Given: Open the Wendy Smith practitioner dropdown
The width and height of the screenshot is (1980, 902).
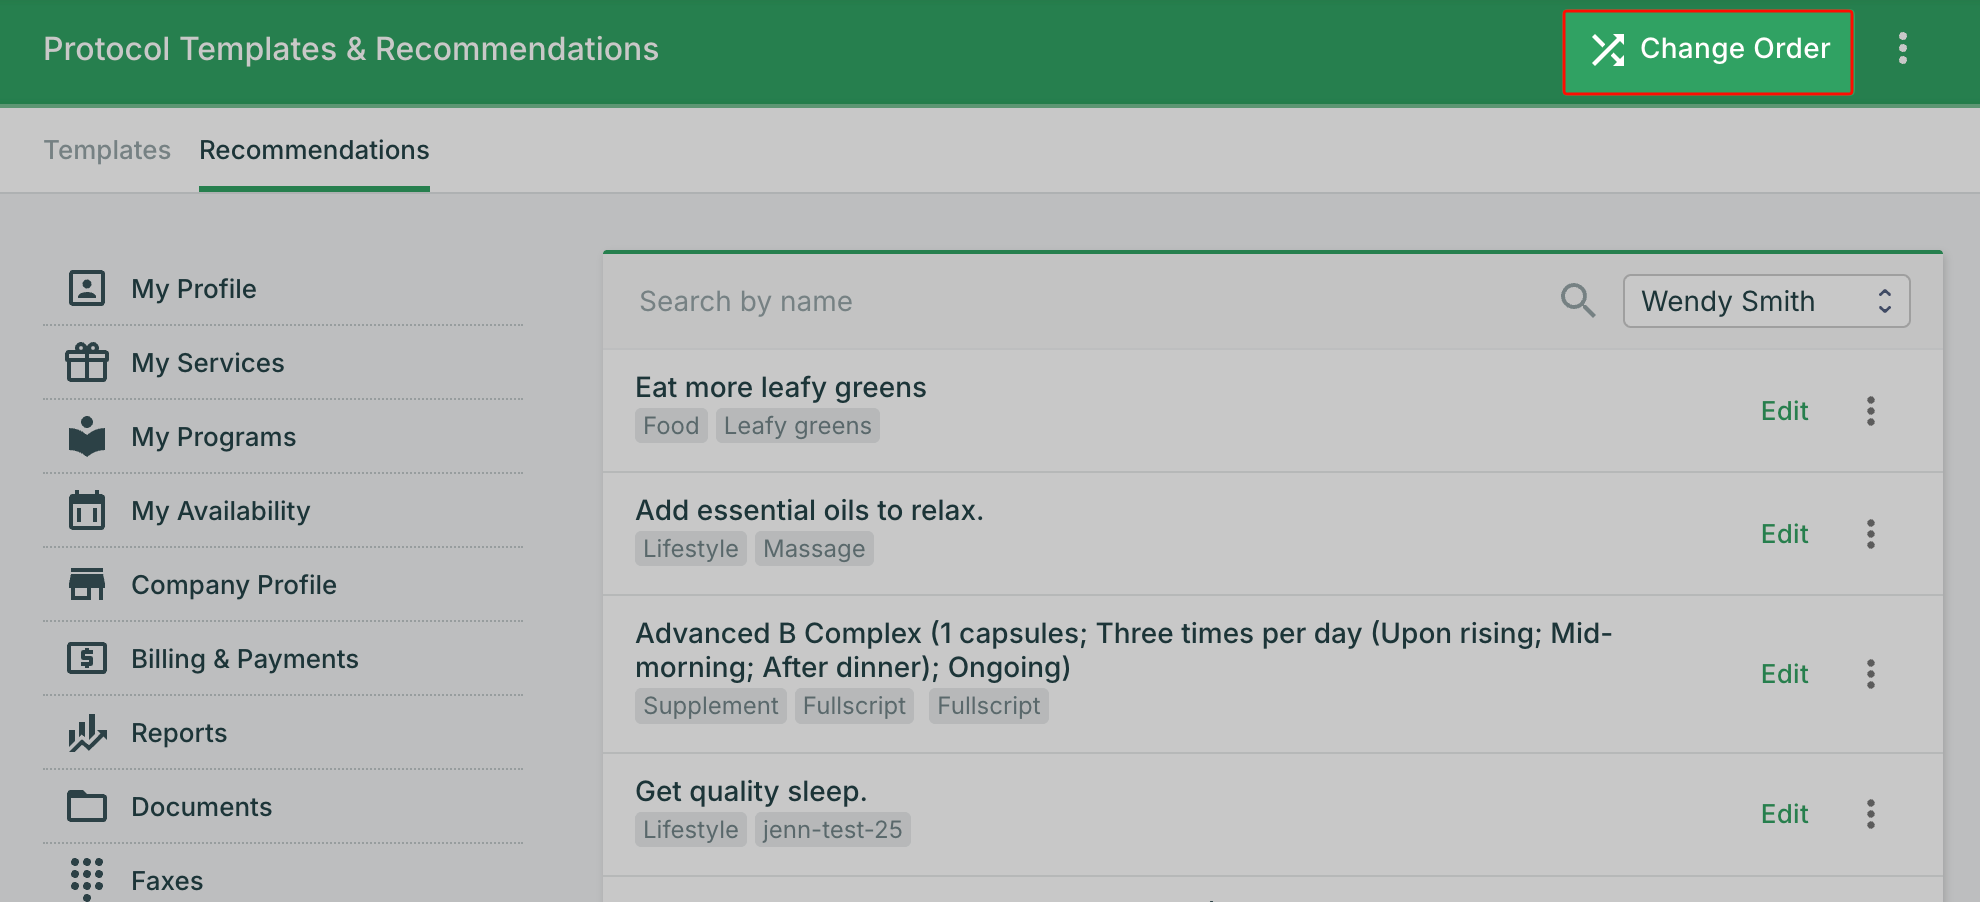Looking at the screenshot, I should (1766, 301).
